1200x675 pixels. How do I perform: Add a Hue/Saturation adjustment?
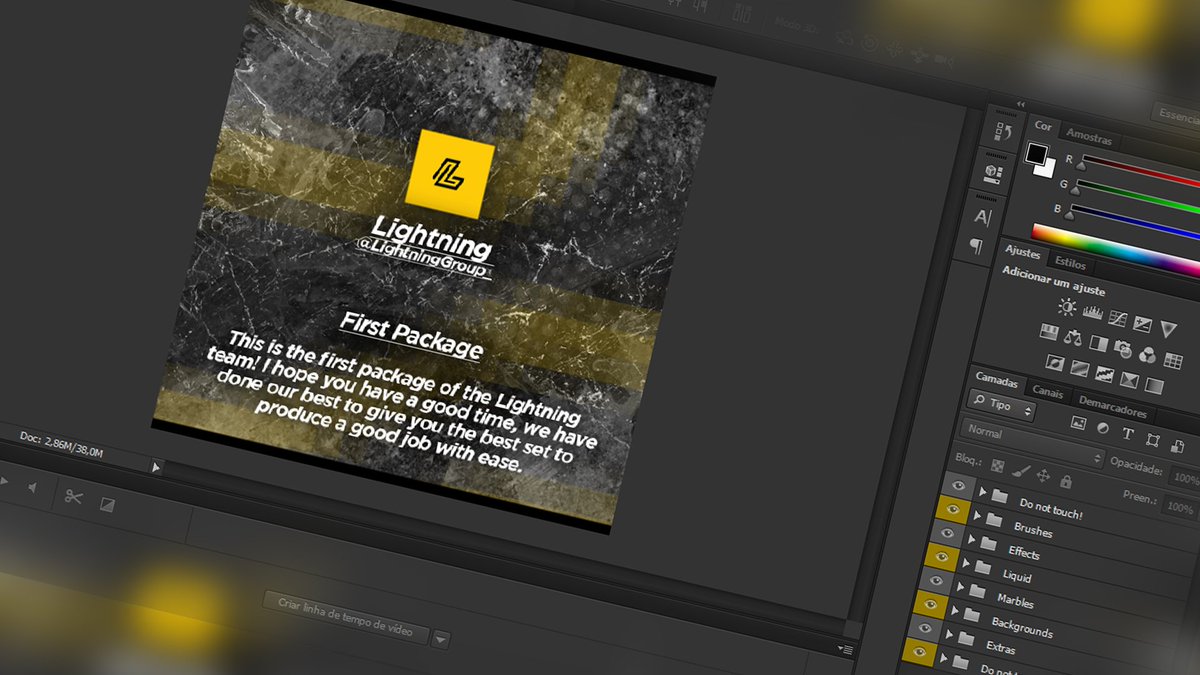(1049, 331)
